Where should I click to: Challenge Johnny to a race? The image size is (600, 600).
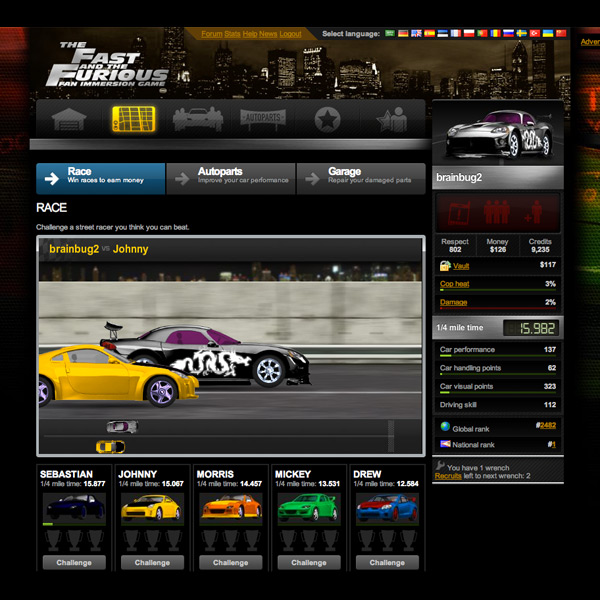(152, 562)
